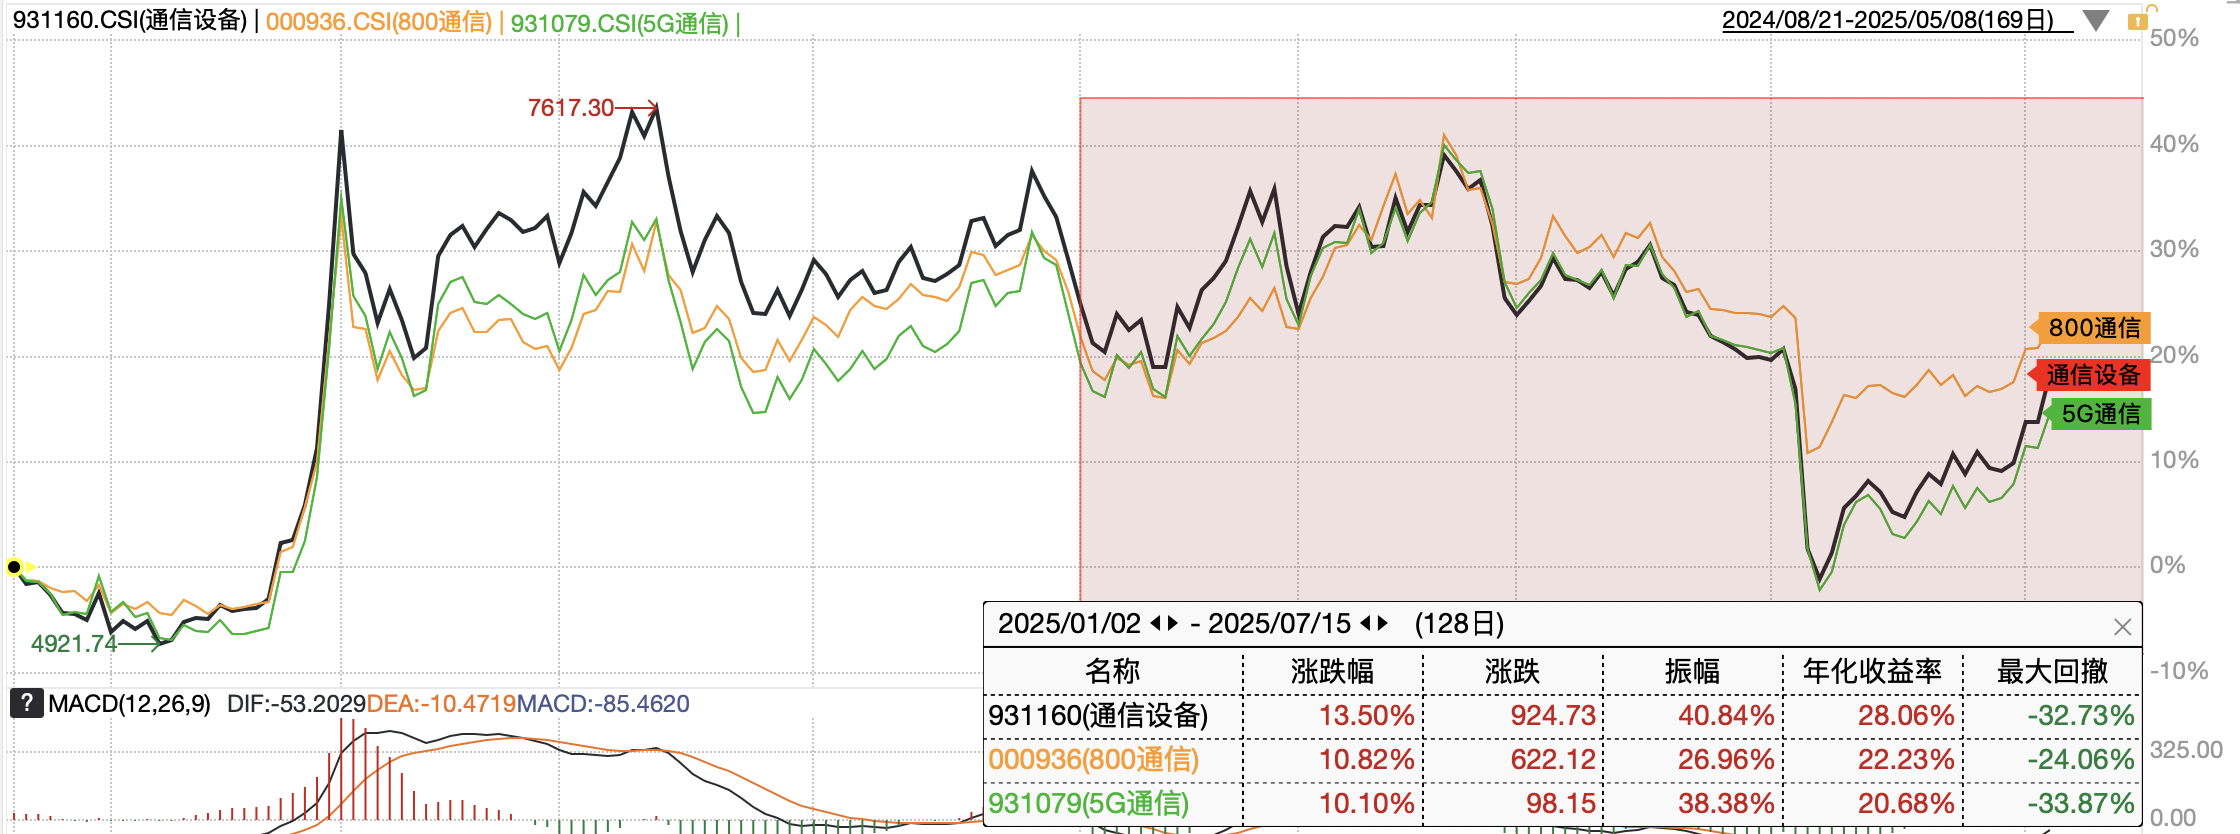Step start date 2025/01/02 forward arrow
The image size is (2240, 834).
click(x=1173, y=624)
